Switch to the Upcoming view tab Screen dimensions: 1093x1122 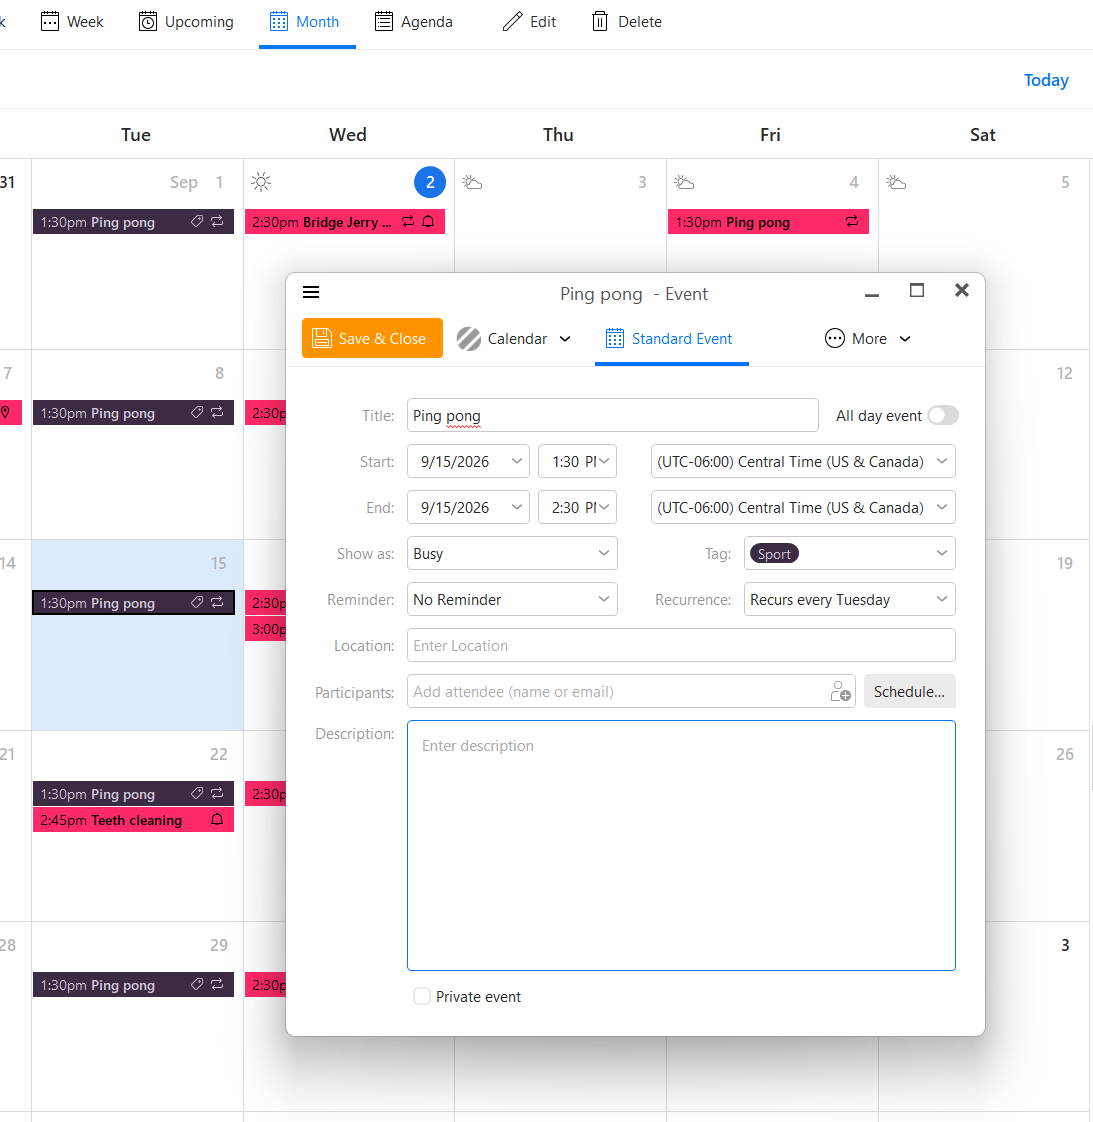[186, 22]
